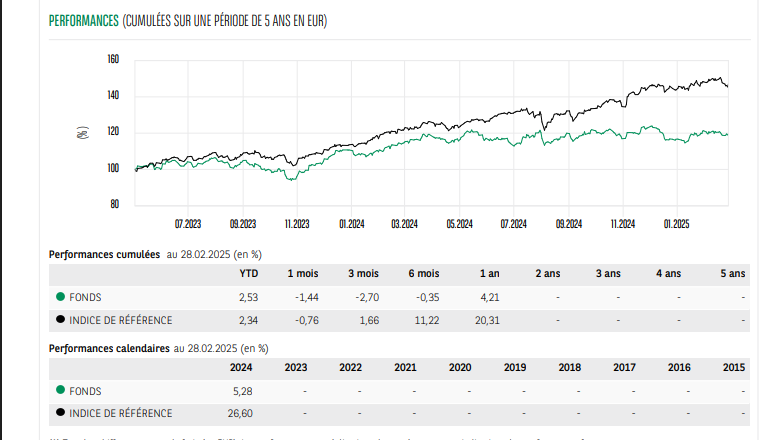Click the 160 value on chart Y-axis
This screenshot has width=764, height=440.
click(113, 60)
